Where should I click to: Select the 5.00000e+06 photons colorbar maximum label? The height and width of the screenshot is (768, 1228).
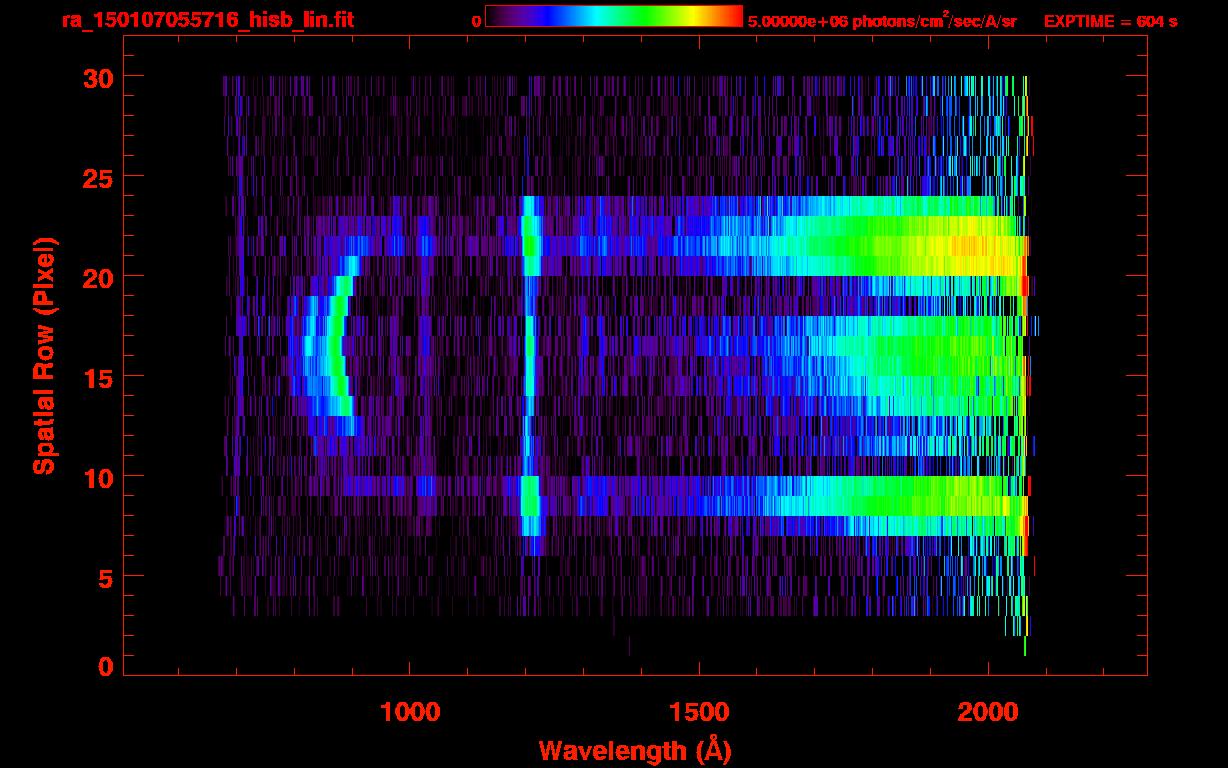tap(881, 21)
